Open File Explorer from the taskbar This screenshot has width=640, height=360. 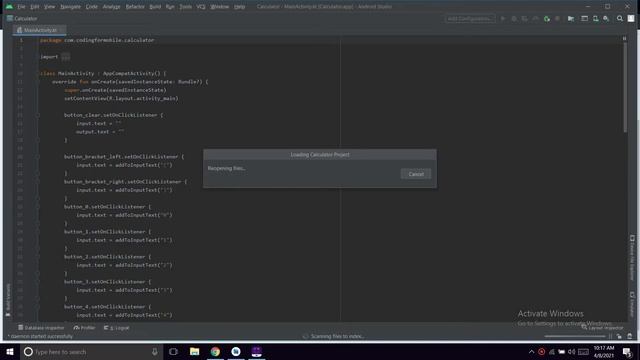point(194,352)
